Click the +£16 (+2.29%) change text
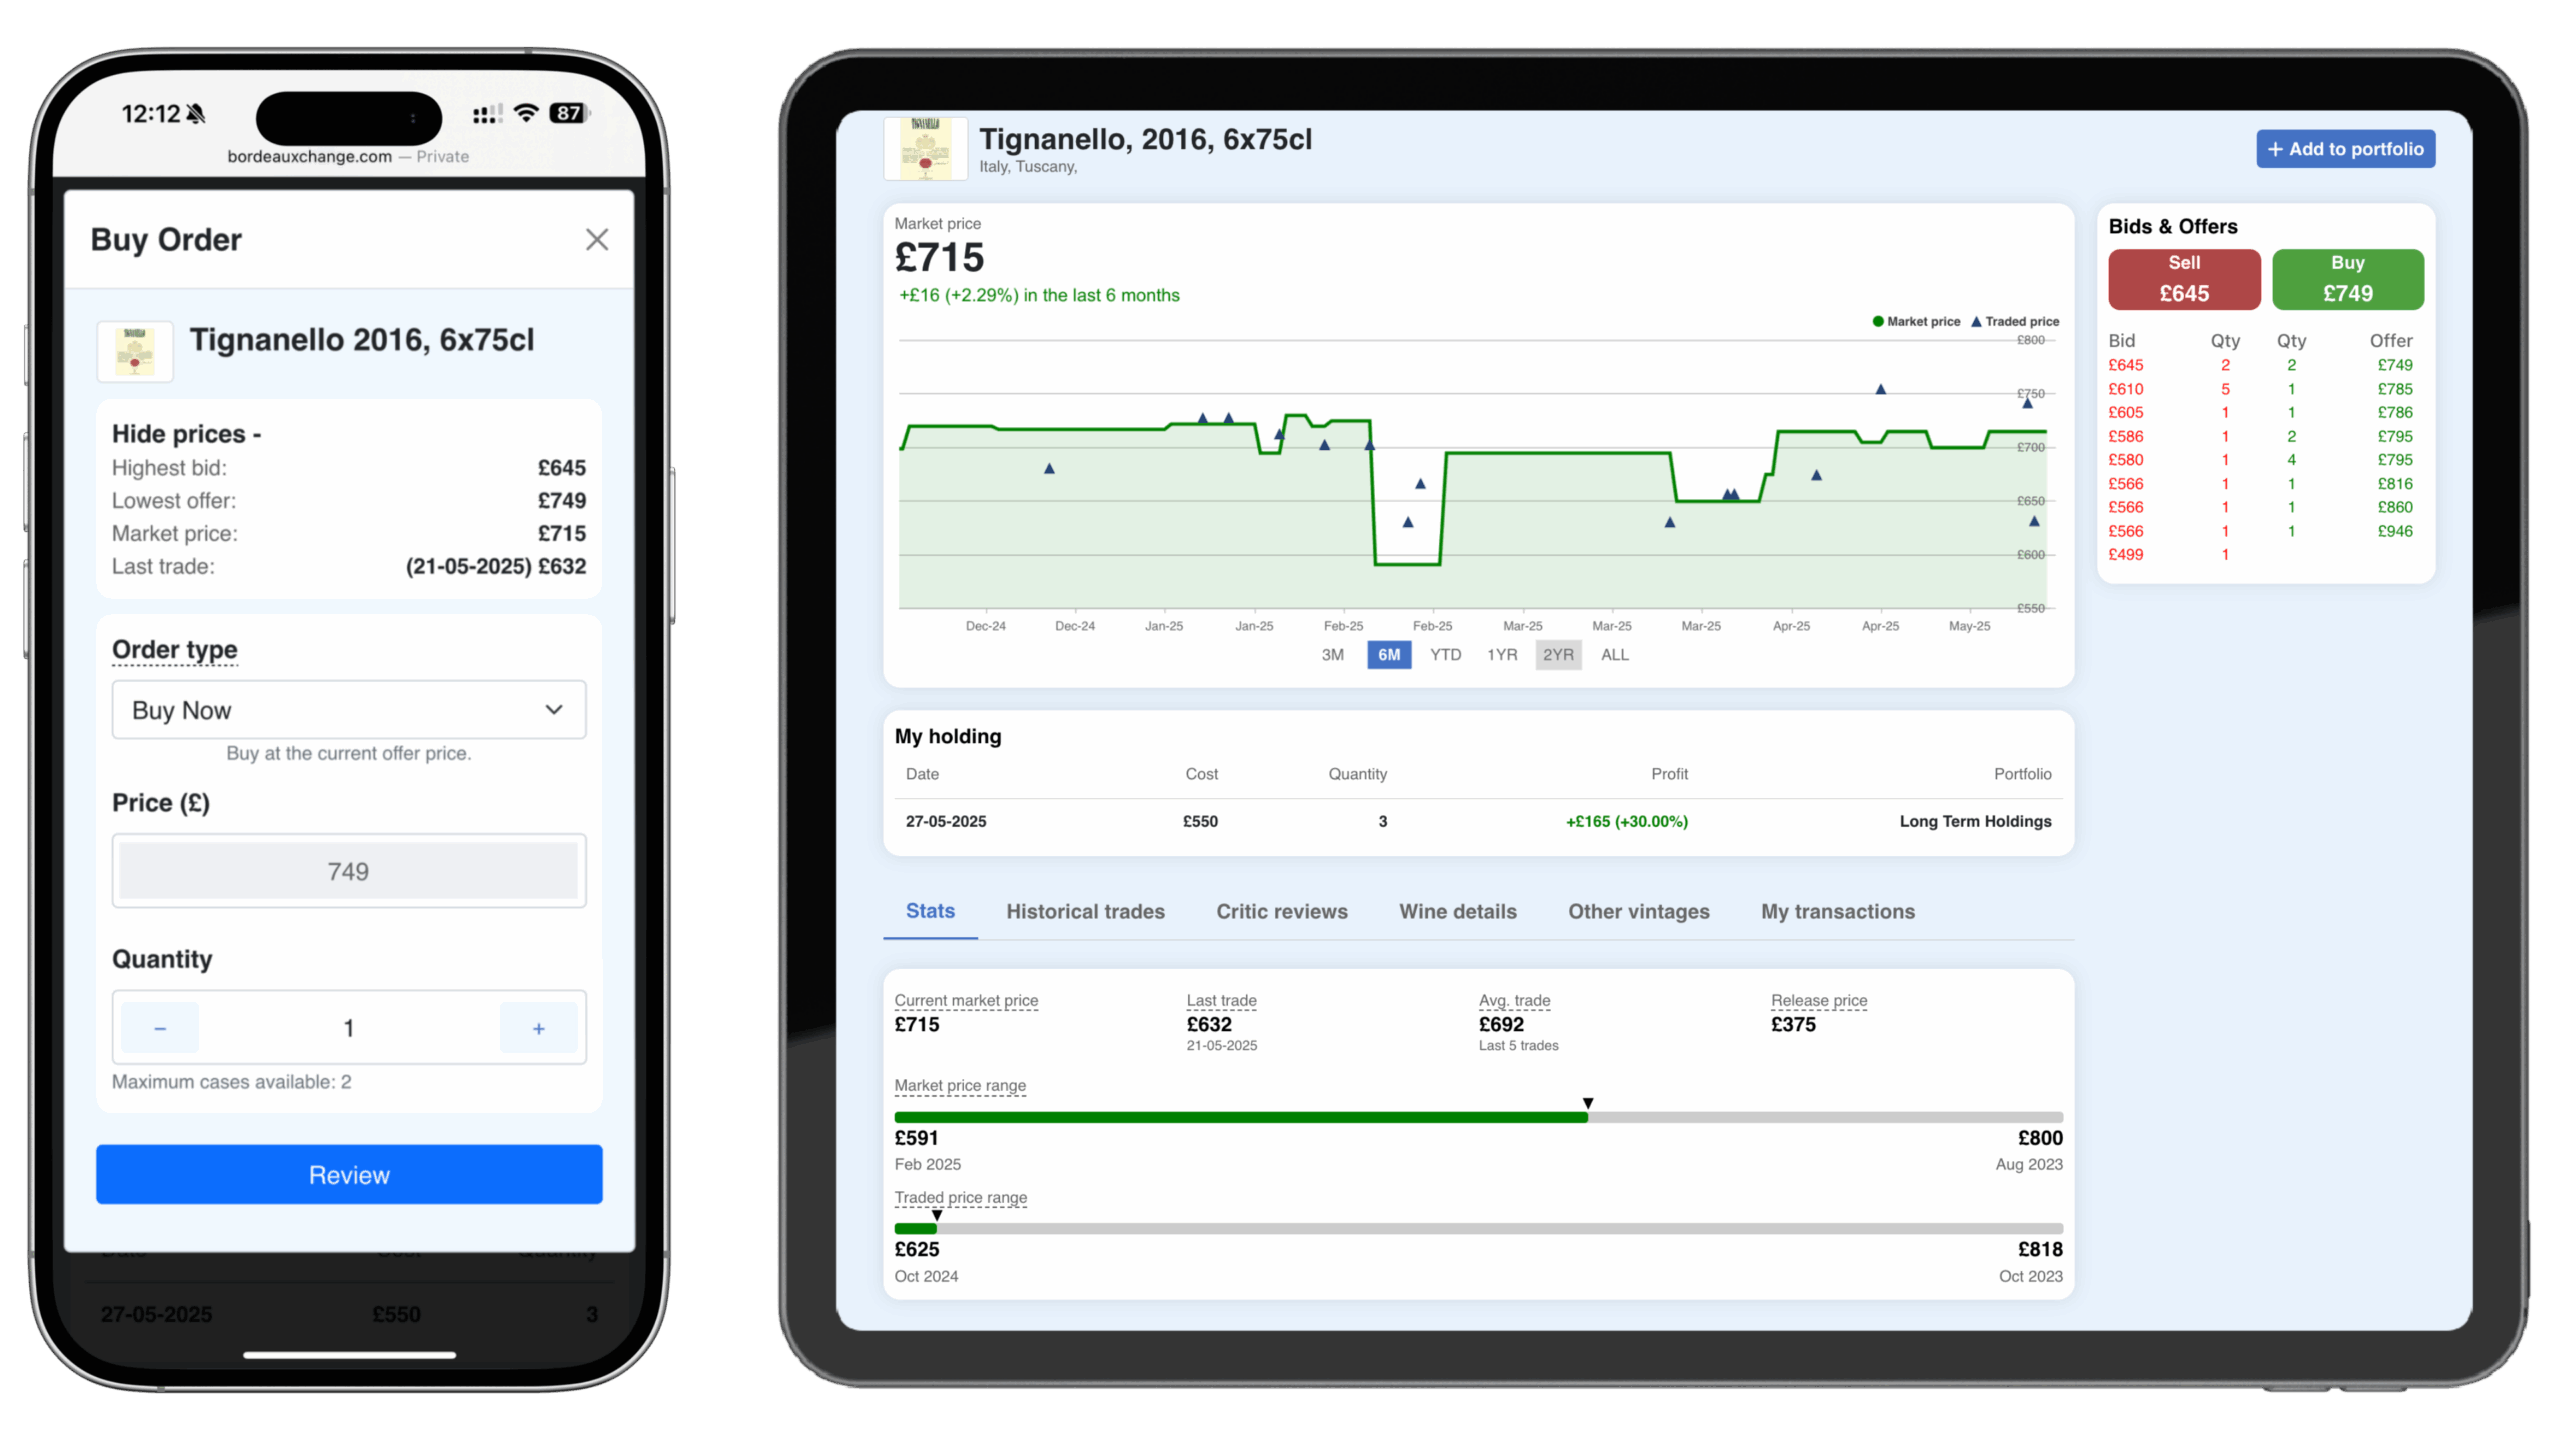Screen dimensions: 2560x1440 click(1038, 295)
